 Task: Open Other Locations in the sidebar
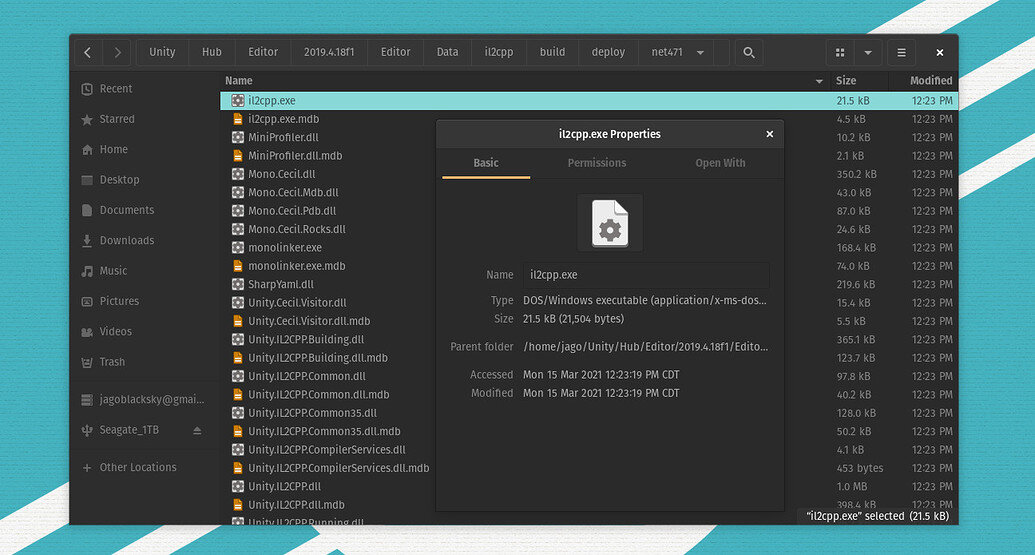(138, 467)
